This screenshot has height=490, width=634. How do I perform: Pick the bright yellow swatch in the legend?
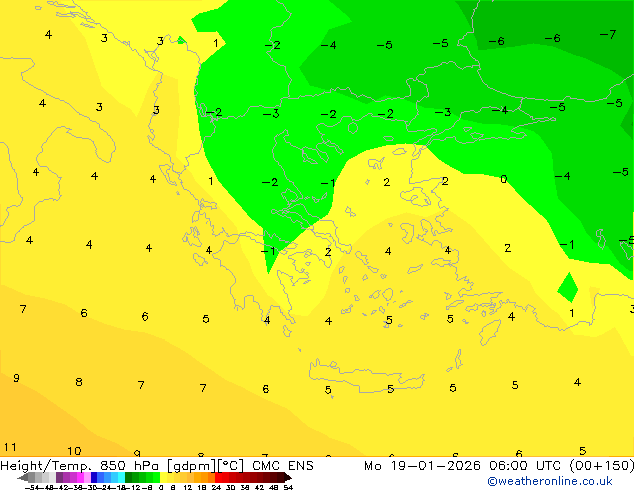click(x=163, y=478)
